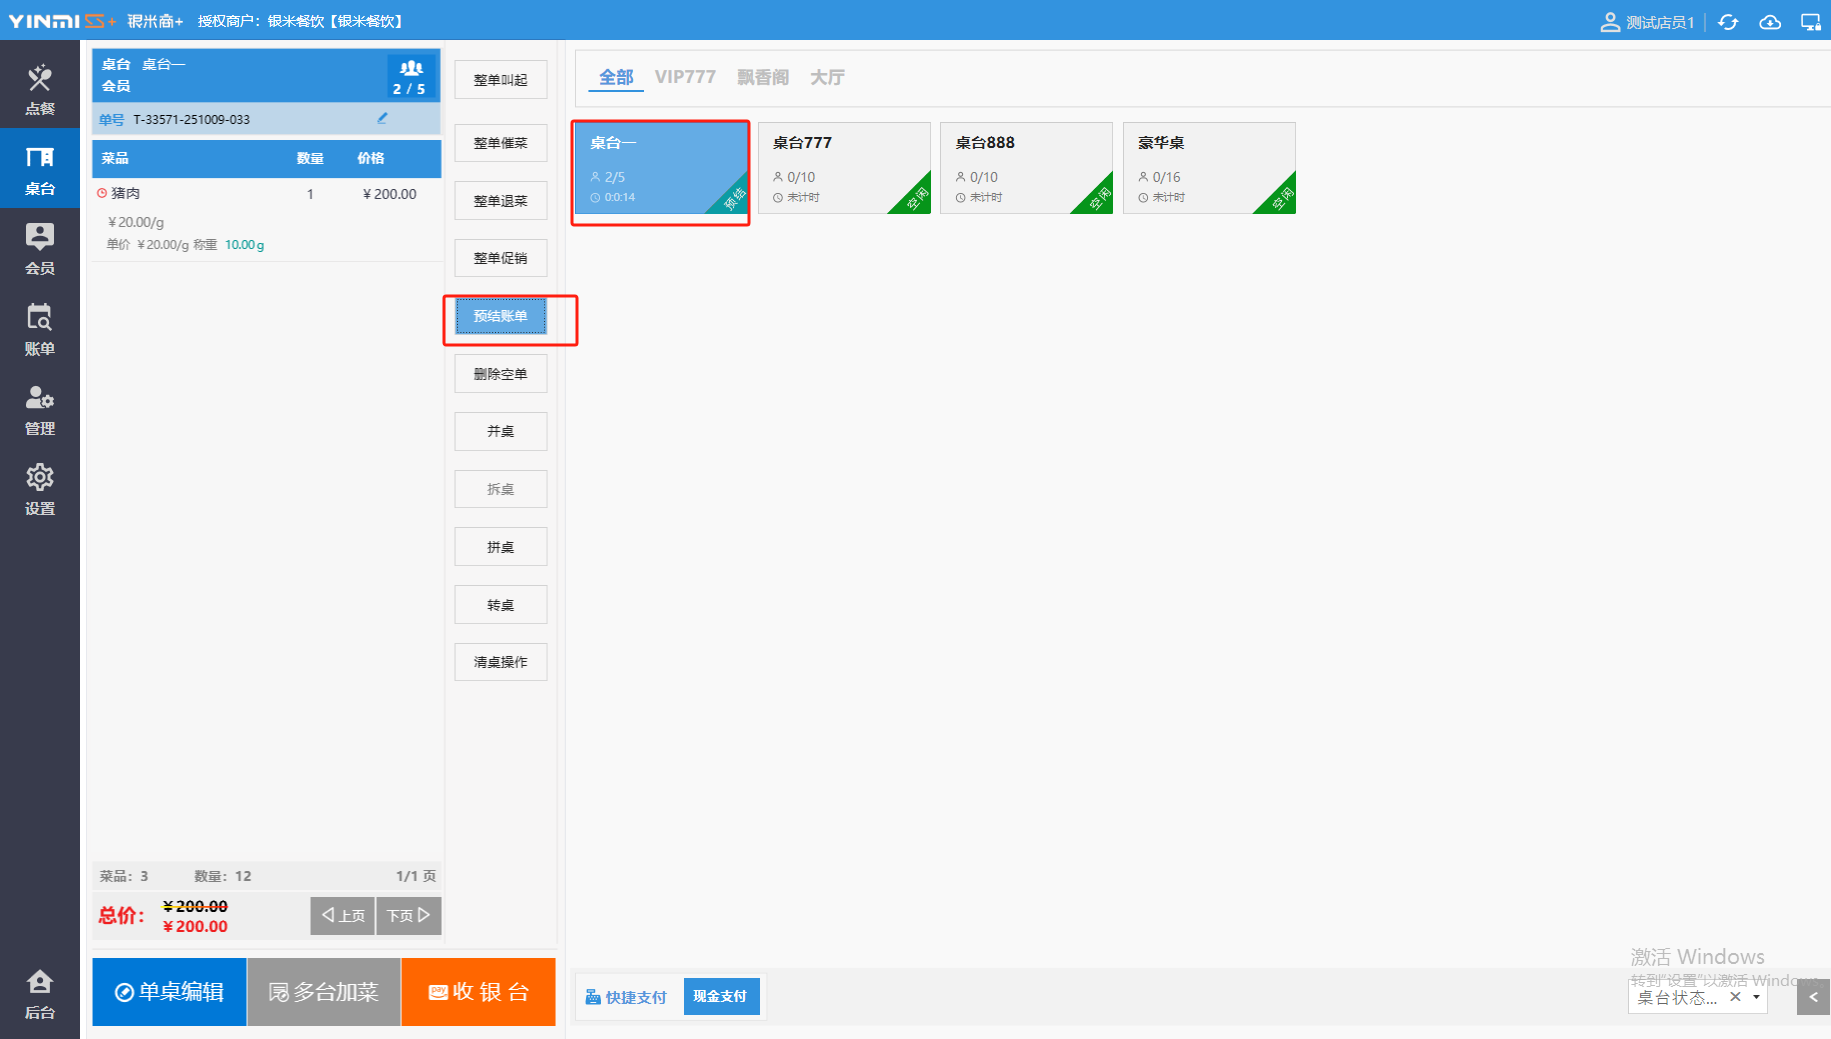The height and width of the screenshot is (1039, 1831).
Task: Clear the 桌台状态 filter selection
Action: tap(1735, 997)
